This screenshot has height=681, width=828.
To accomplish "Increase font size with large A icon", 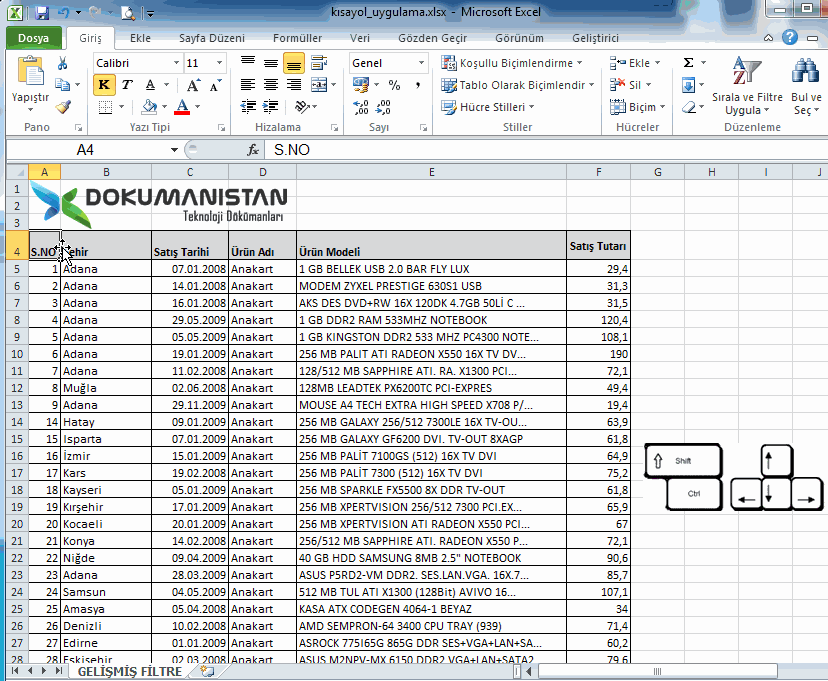I will tap(193, 85).
